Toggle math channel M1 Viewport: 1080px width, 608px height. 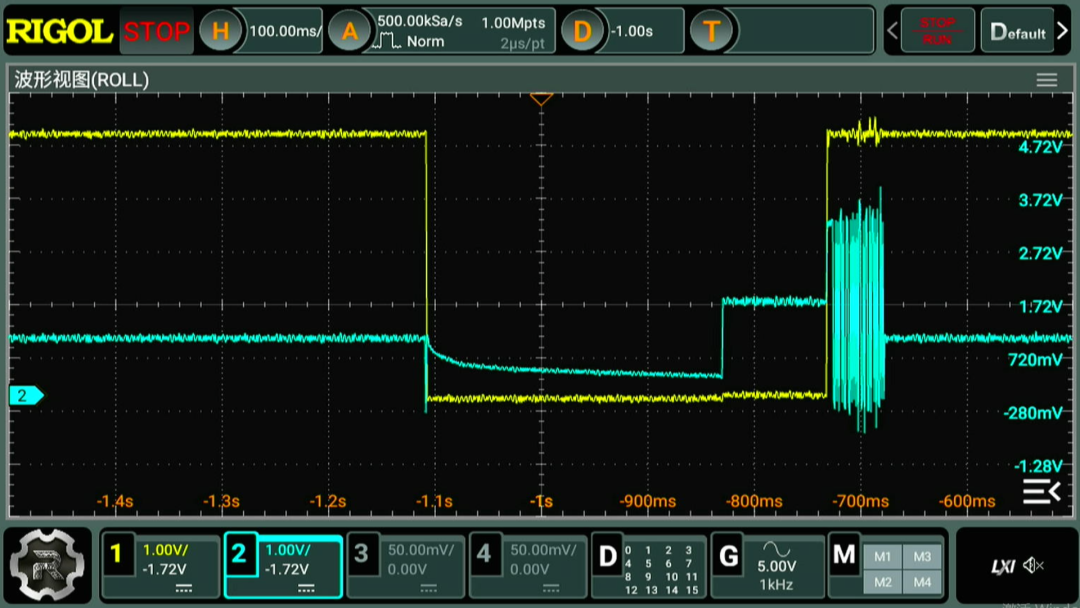(x=882, y=557)
